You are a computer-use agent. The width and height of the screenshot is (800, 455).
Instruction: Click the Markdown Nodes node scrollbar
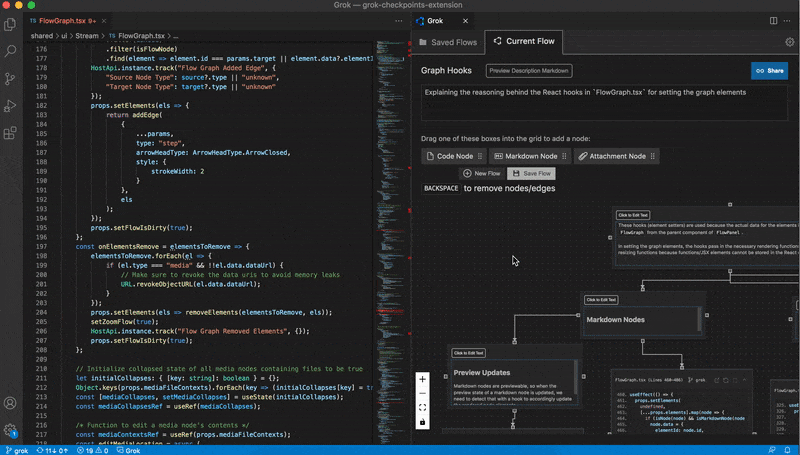coord(699,320)
